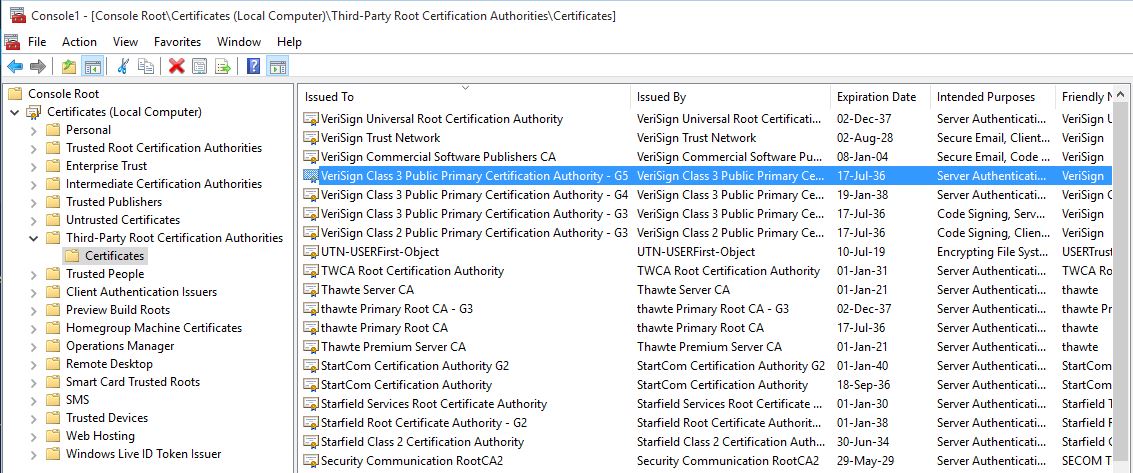Viewport: 1133px width, 473px height.
Task: Select the SMS tree item
Action: coord(77,400)
